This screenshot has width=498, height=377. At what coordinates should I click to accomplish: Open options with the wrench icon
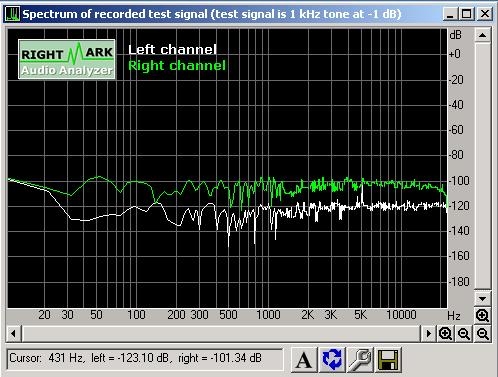click(360, 360)
